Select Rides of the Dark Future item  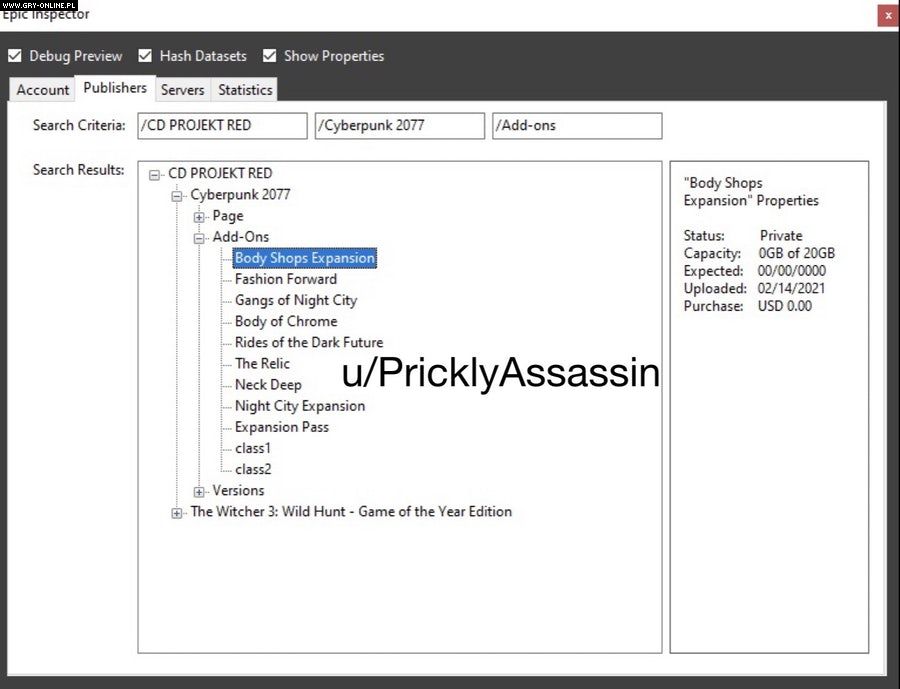pyautogui.click(x=308, y=342)
